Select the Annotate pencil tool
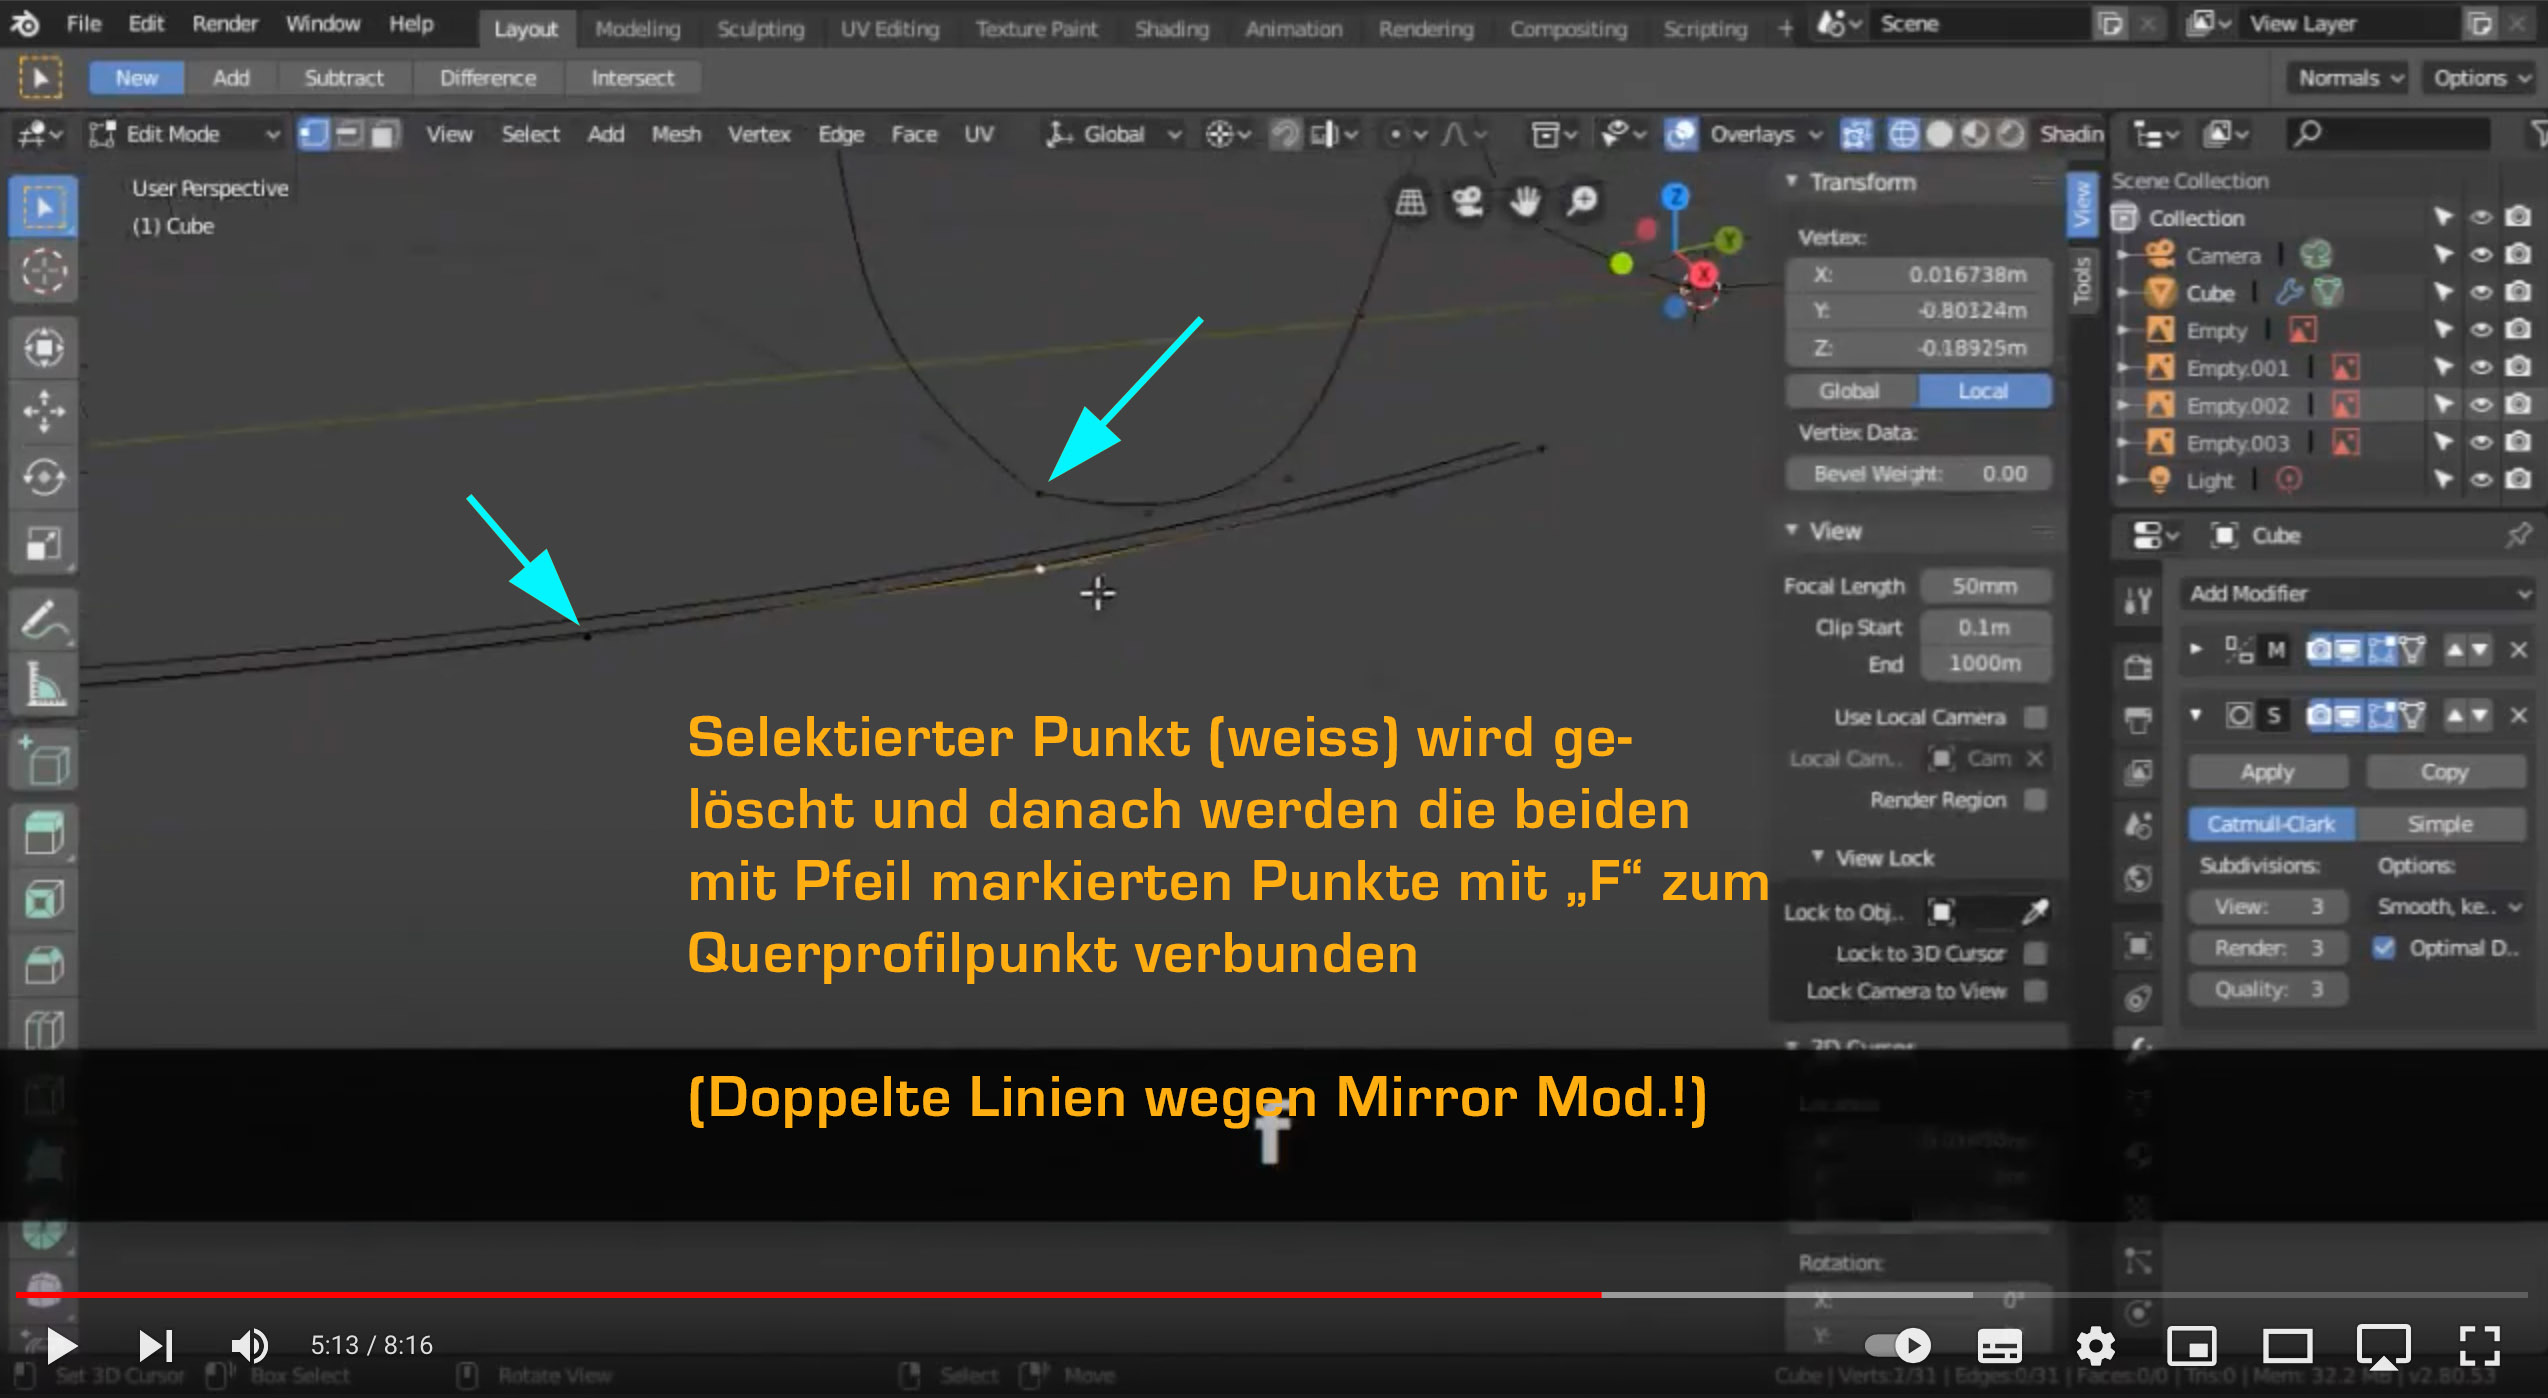2548x1398 pixels. pyautogui.click(x=43, y=621)
